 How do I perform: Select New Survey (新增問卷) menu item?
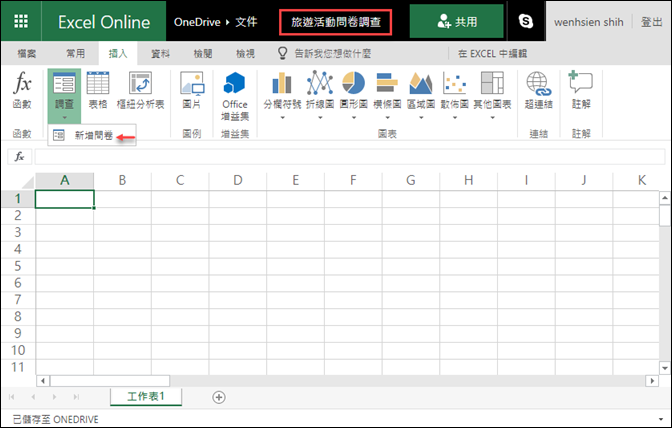(92, 135)
